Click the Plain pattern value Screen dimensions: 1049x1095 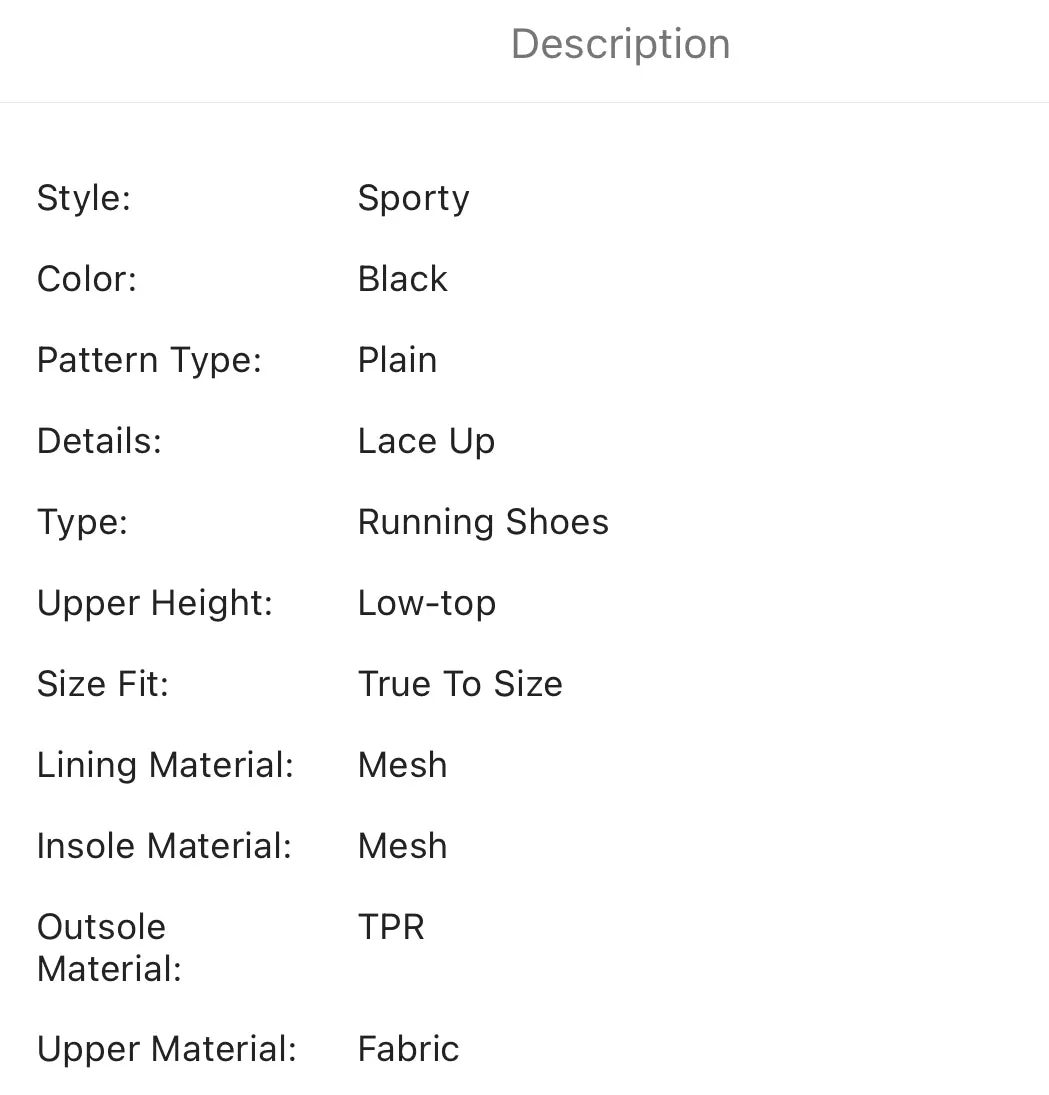[x=397, y=360]
